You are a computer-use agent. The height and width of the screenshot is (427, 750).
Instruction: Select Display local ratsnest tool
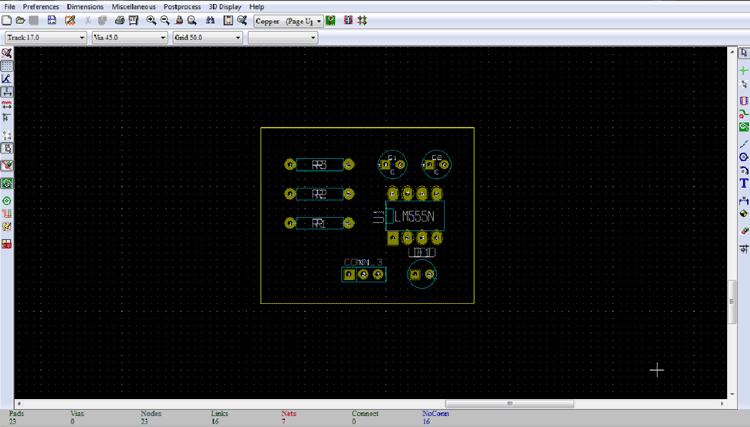(743, 84)
